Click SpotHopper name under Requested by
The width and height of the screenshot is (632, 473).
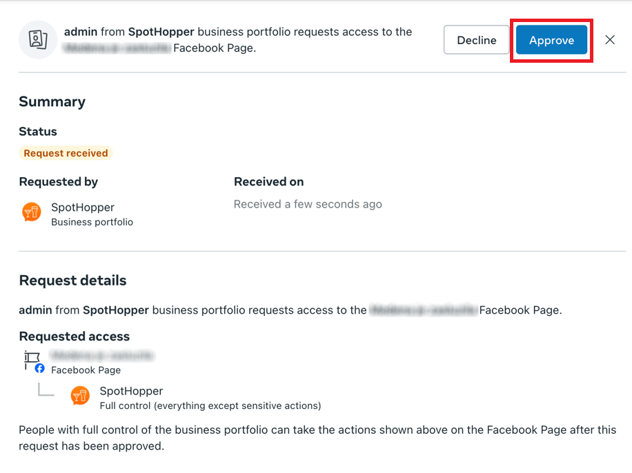point(83,207)
